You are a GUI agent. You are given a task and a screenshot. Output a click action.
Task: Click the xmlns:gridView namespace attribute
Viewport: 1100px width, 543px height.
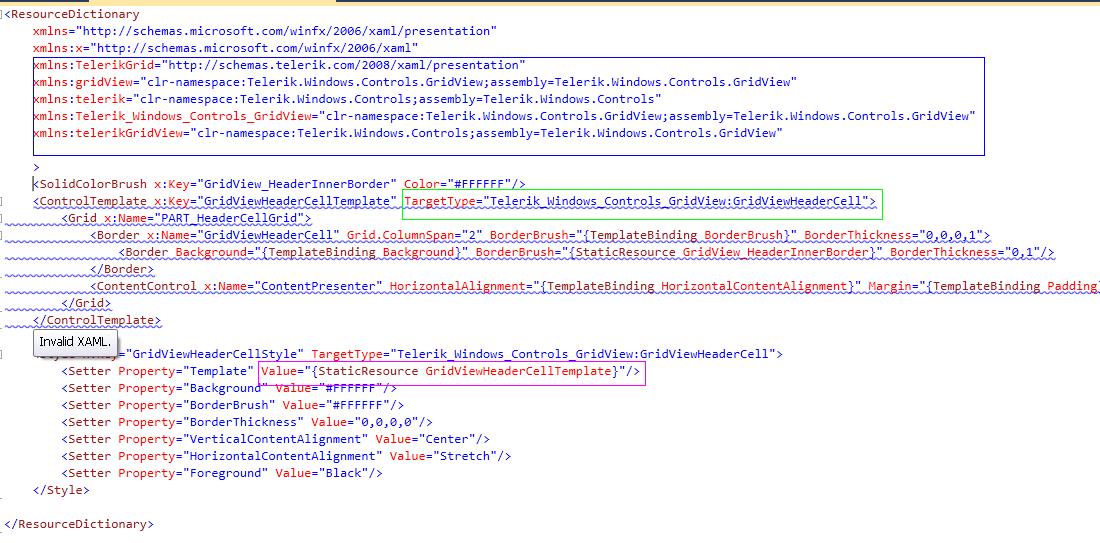[415, 82]
